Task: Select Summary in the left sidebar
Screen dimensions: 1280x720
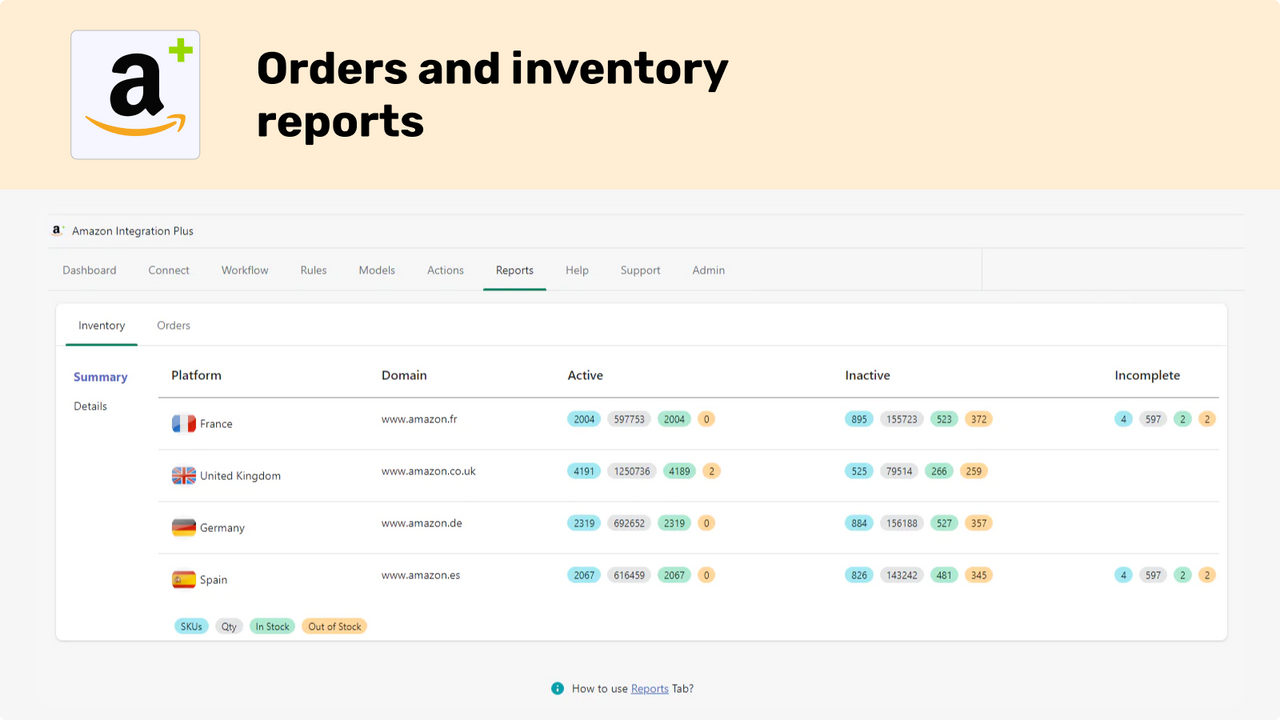Action: (100, 377)
